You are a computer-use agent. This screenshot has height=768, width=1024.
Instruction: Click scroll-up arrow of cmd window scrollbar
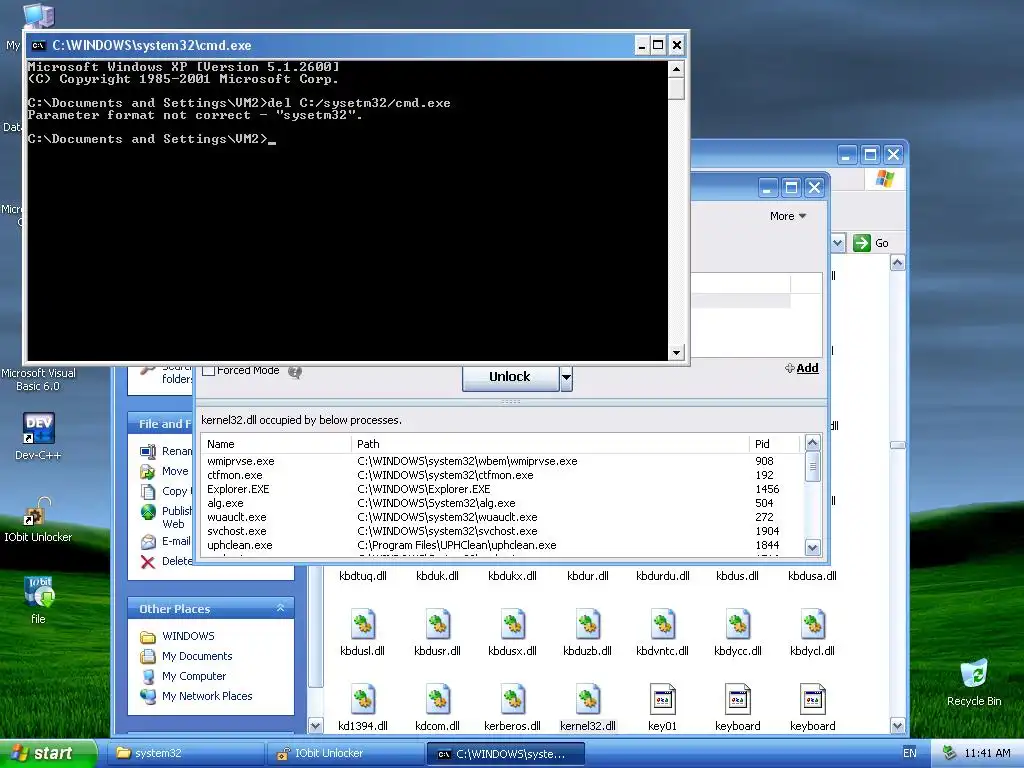[x=677, y=69]
